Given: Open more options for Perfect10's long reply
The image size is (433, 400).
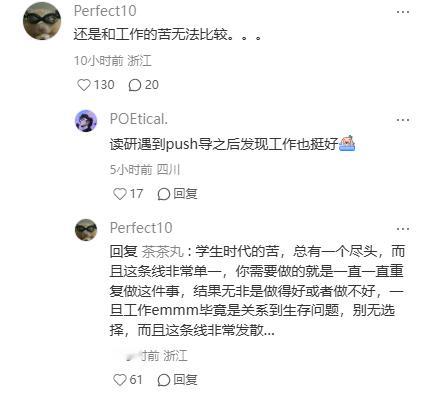Looking at the screenshot, I should pyautogui.click(x=403, y=229).
